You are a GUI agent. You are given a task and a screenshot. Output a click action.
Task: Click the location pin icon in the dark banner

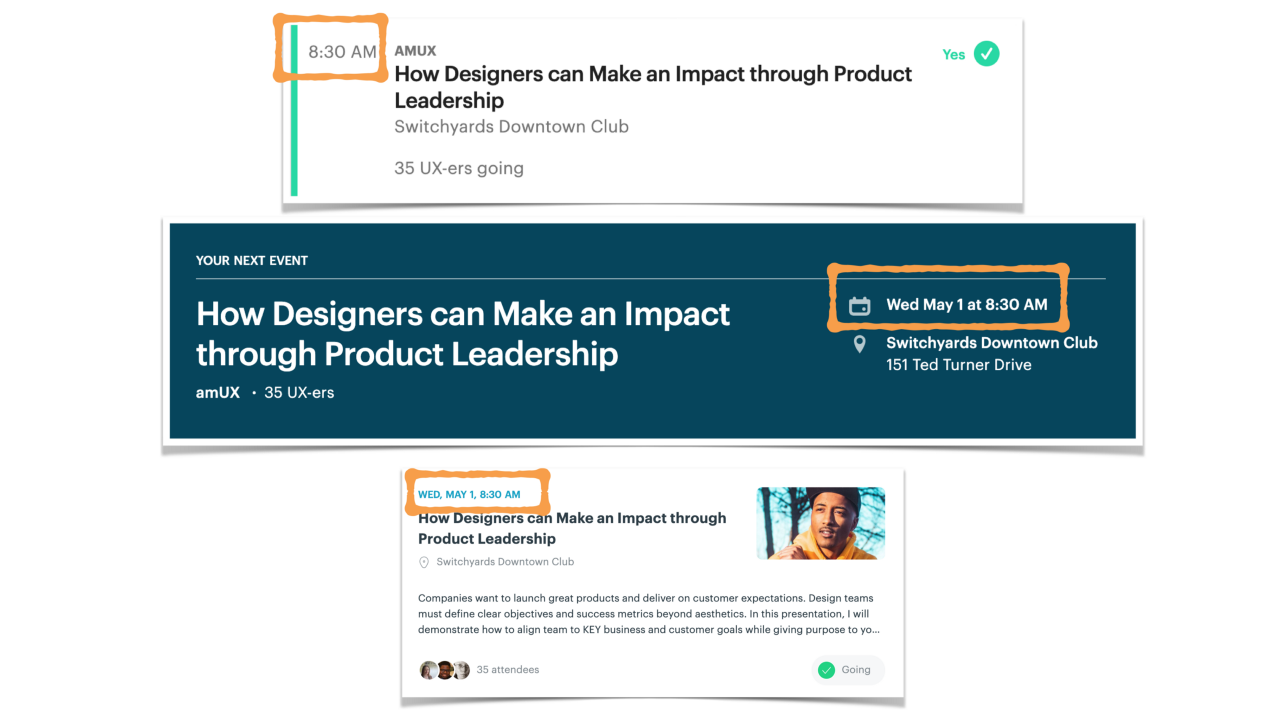pos(859,344)
